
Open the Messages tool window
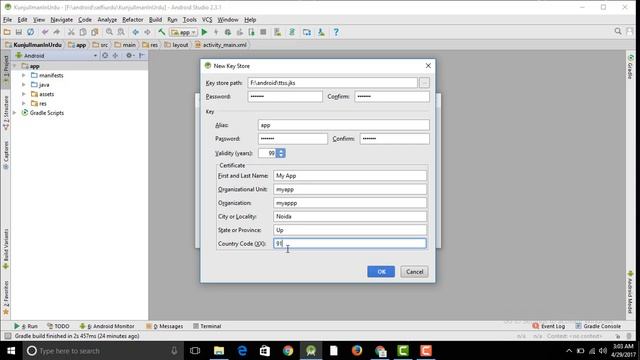click(x=164, y=326)
